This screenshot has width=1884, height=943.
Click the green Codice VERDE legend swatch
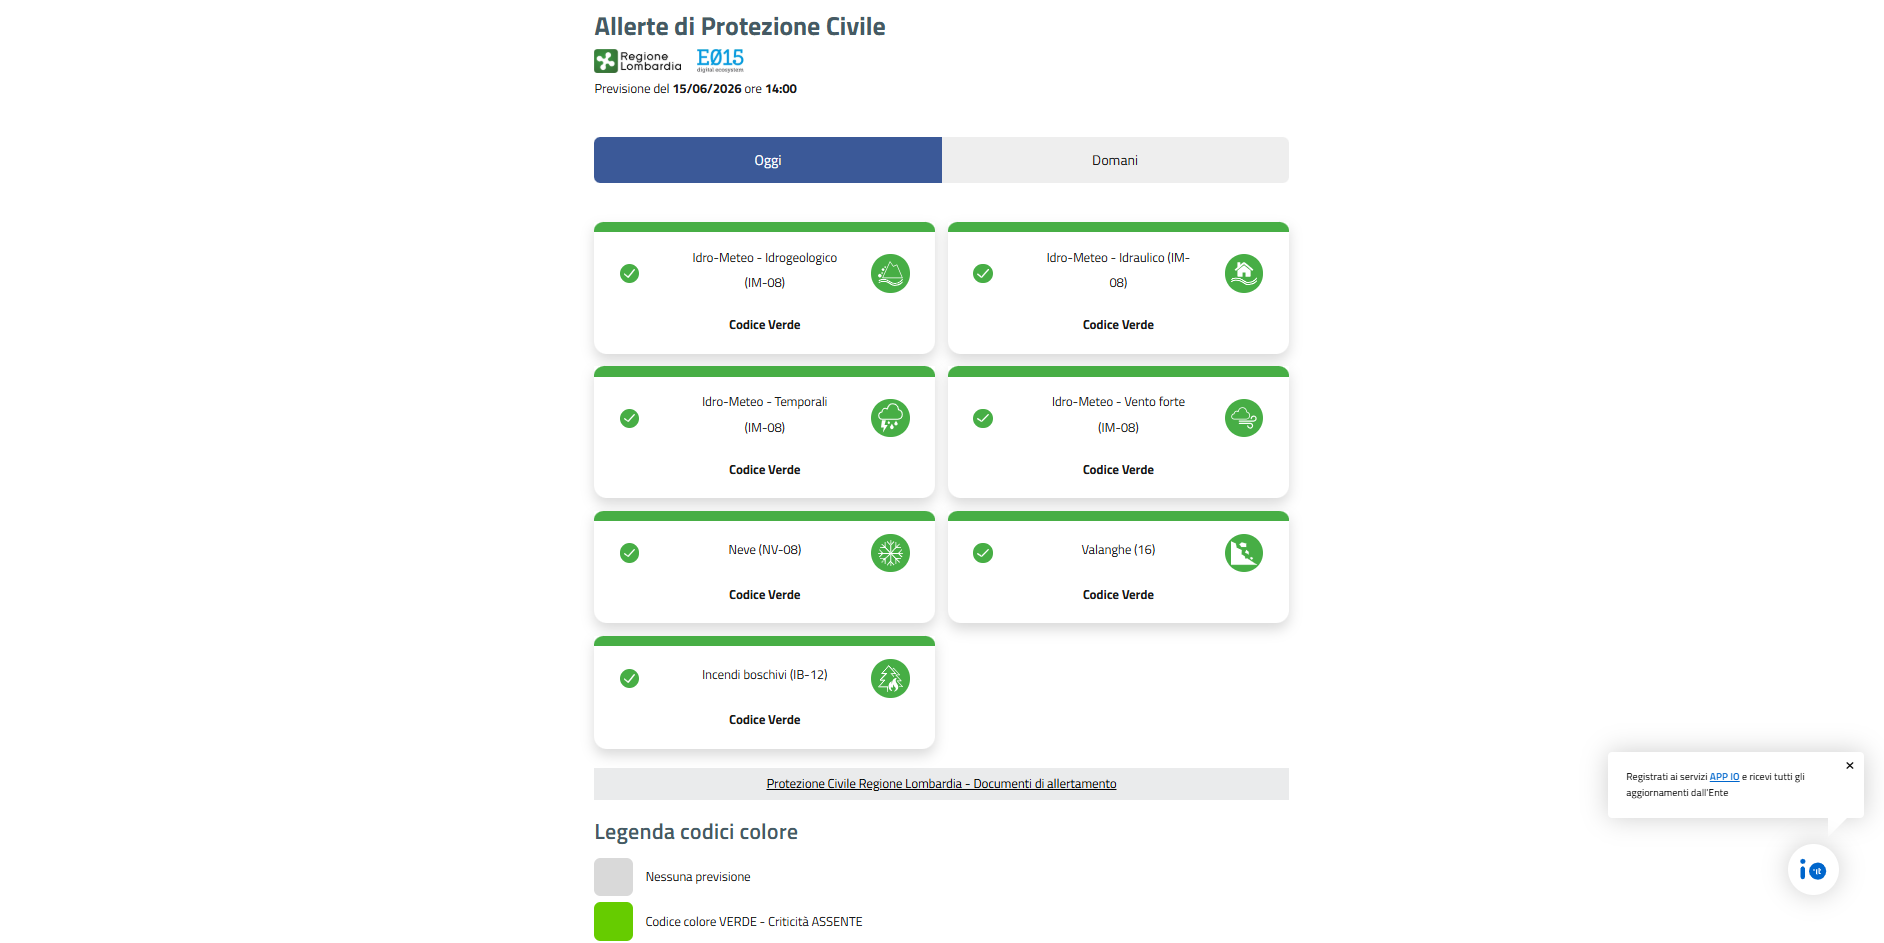(613, 922)
